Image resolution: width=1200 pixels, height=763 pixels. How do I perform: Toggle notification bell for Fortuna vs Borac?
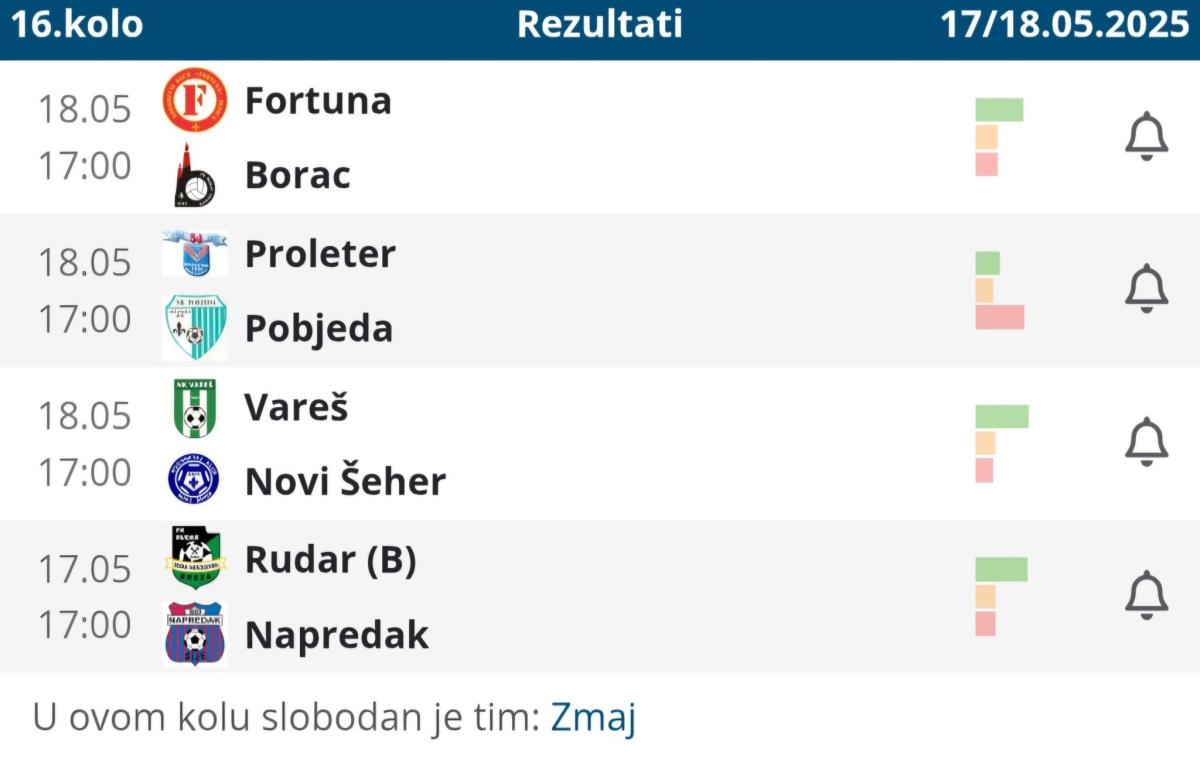click(x=1146, y=137)
